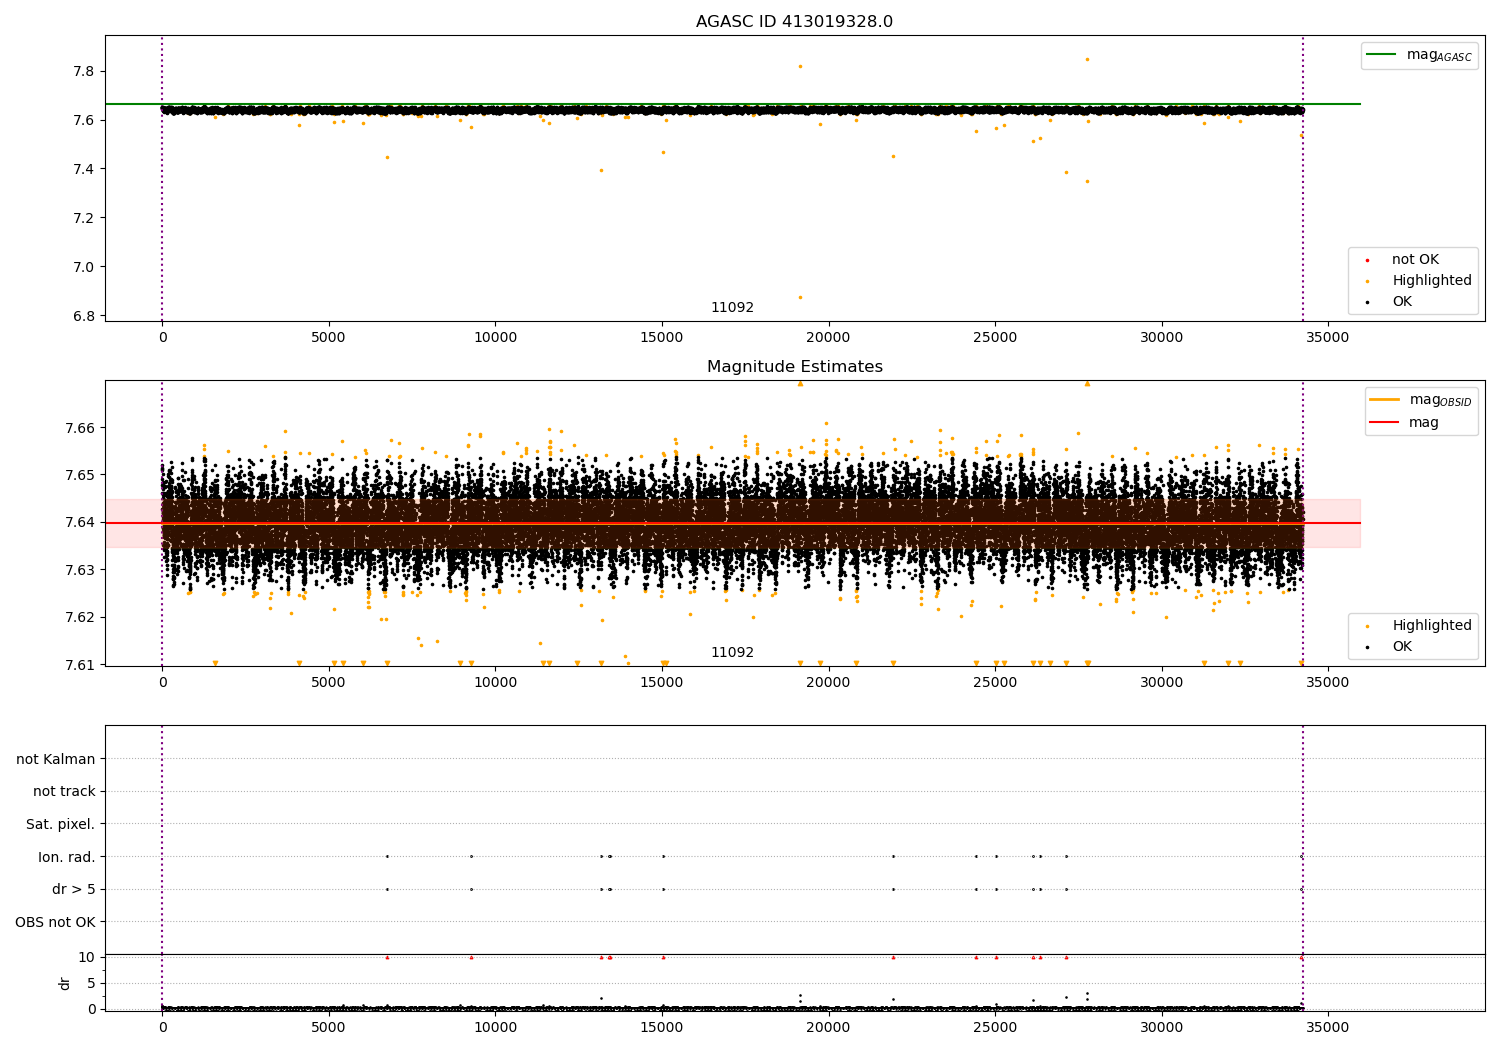Select the orange mag OBSID line swatch in legend
1500x1050 pixels.
coord(1385,400)
